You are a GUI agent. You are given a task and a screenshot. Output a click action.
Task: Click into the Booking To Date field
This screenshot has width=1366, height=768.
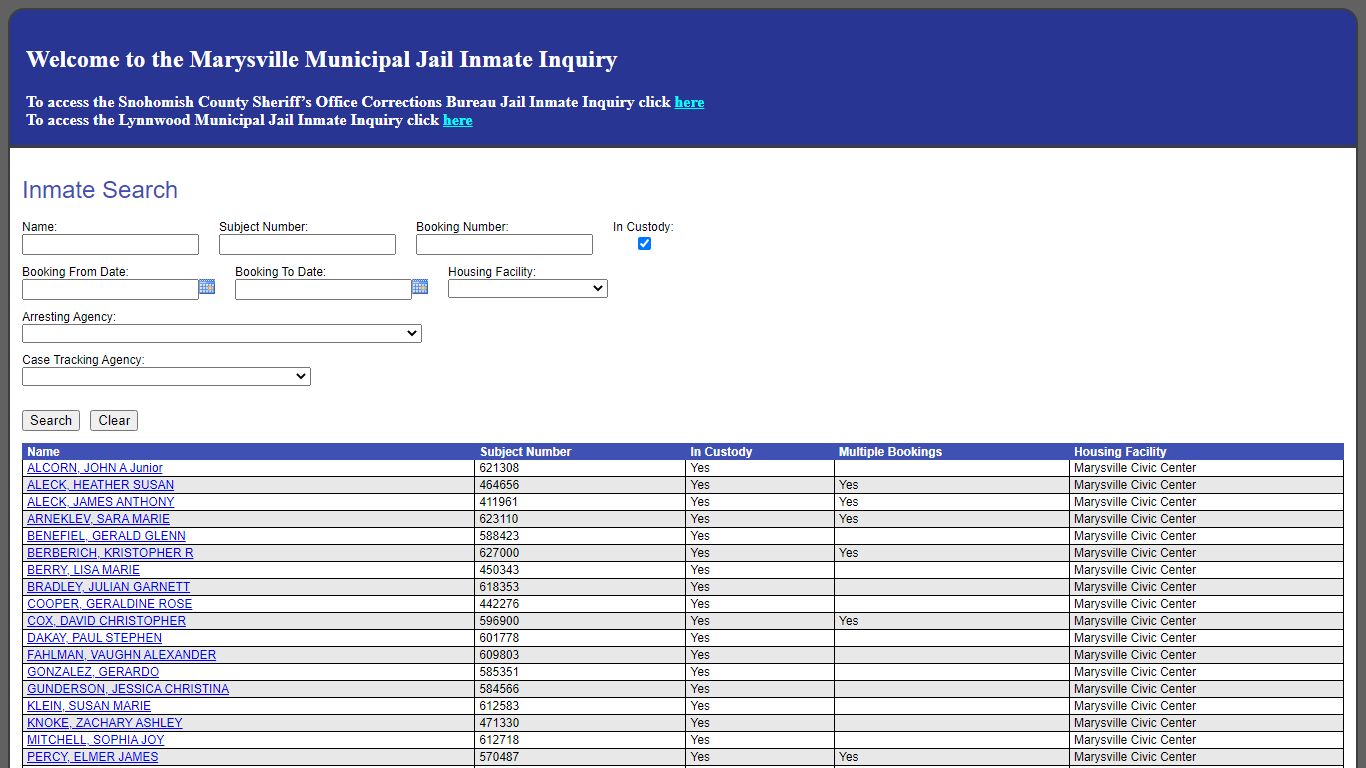click(x=324, y=289)
